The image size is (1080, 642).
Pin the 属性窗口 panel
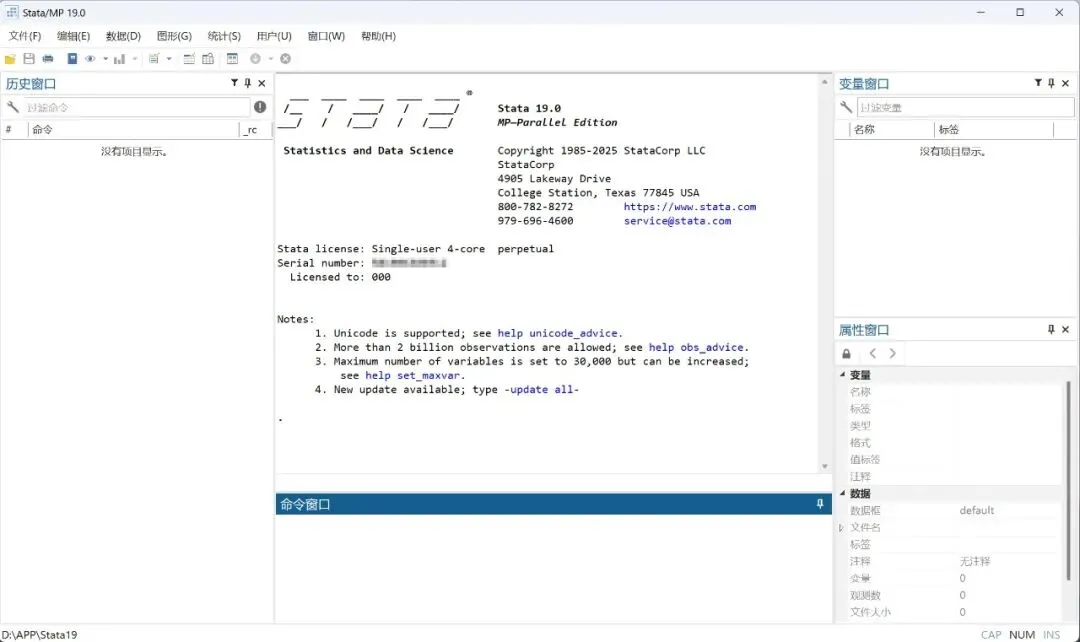tap(1051, 329)
